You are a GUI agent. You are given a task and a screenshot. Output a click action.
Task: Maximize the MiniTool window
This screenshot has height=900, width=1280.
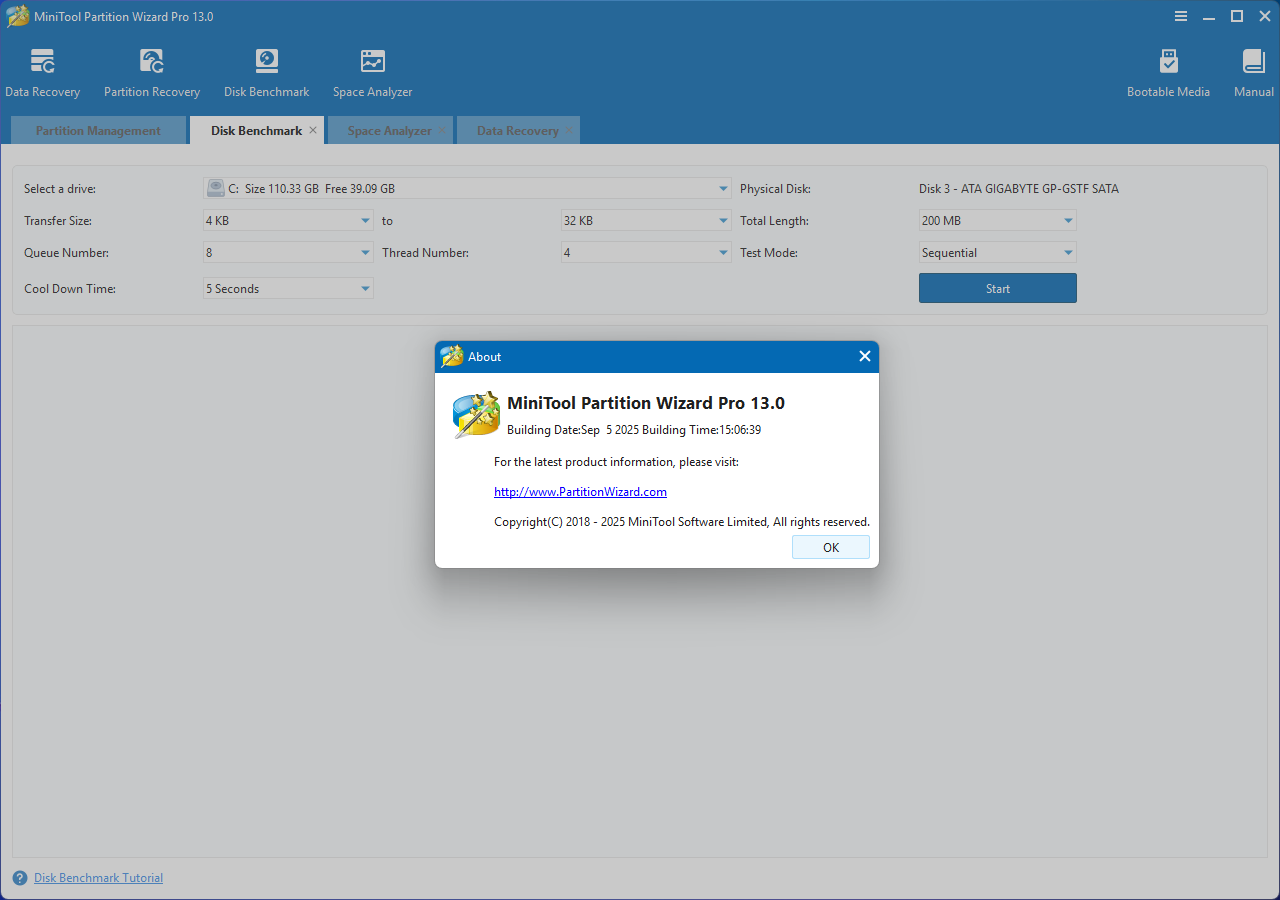coord(1237,16)
